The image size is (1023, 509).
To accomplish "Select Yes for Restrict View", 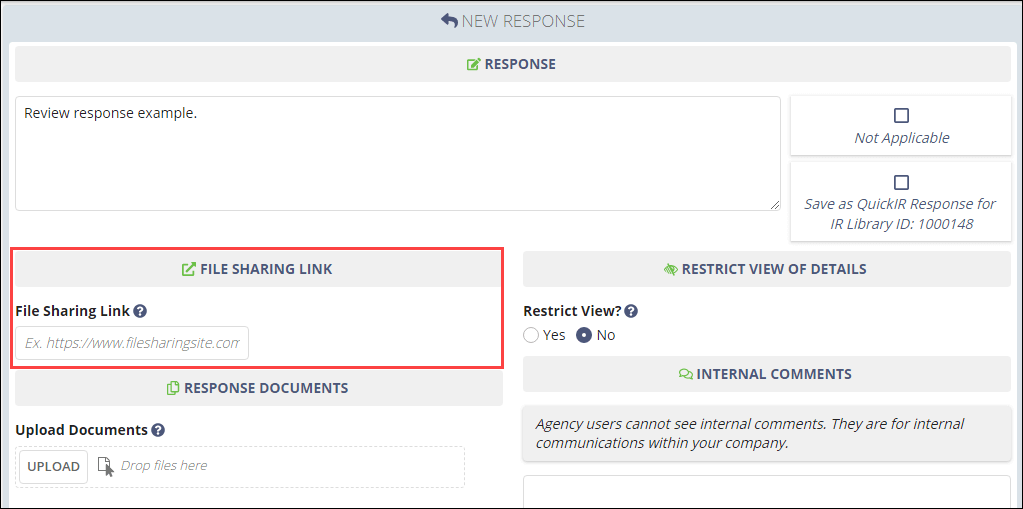I will tap(531, 335).
